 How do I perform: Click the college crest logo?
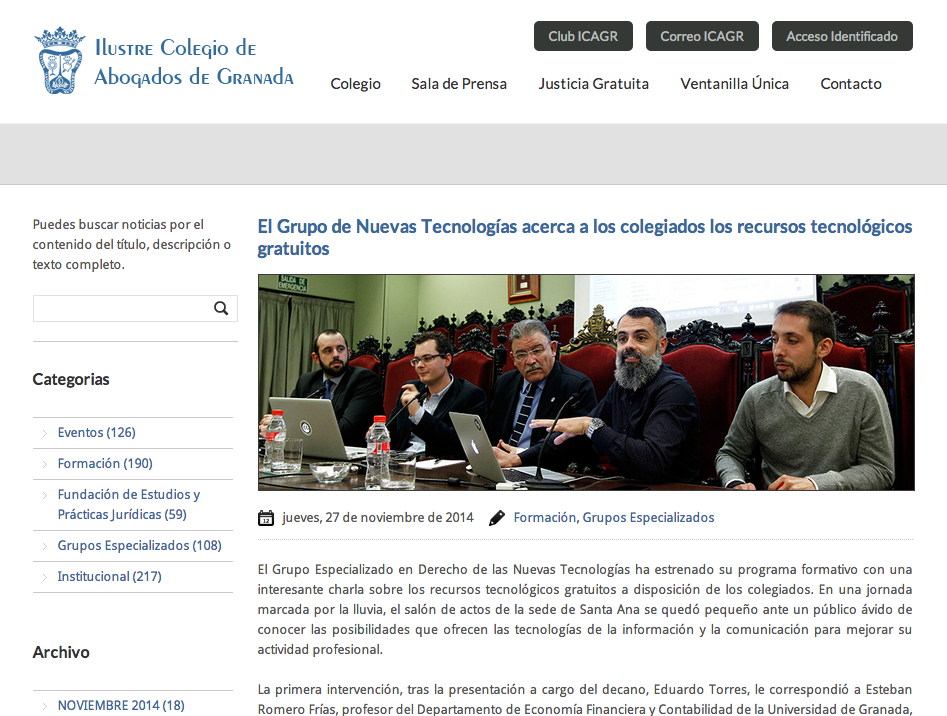click(x=60, y=60)
